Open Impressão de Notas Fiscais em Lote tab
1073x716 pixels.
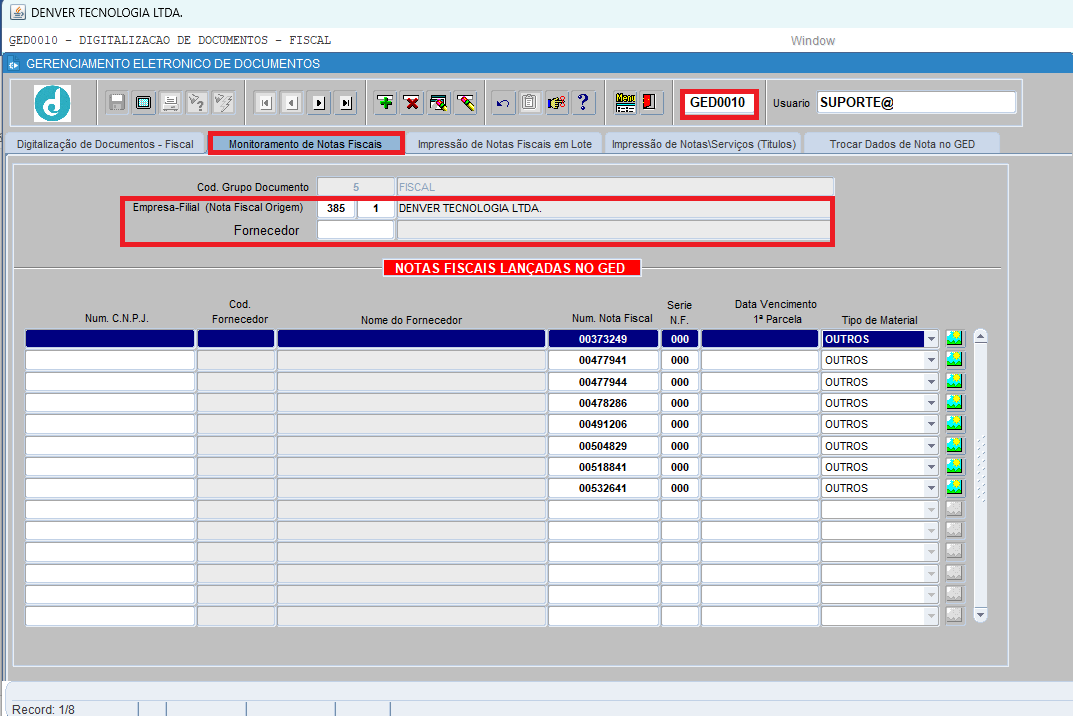point(504,144)
